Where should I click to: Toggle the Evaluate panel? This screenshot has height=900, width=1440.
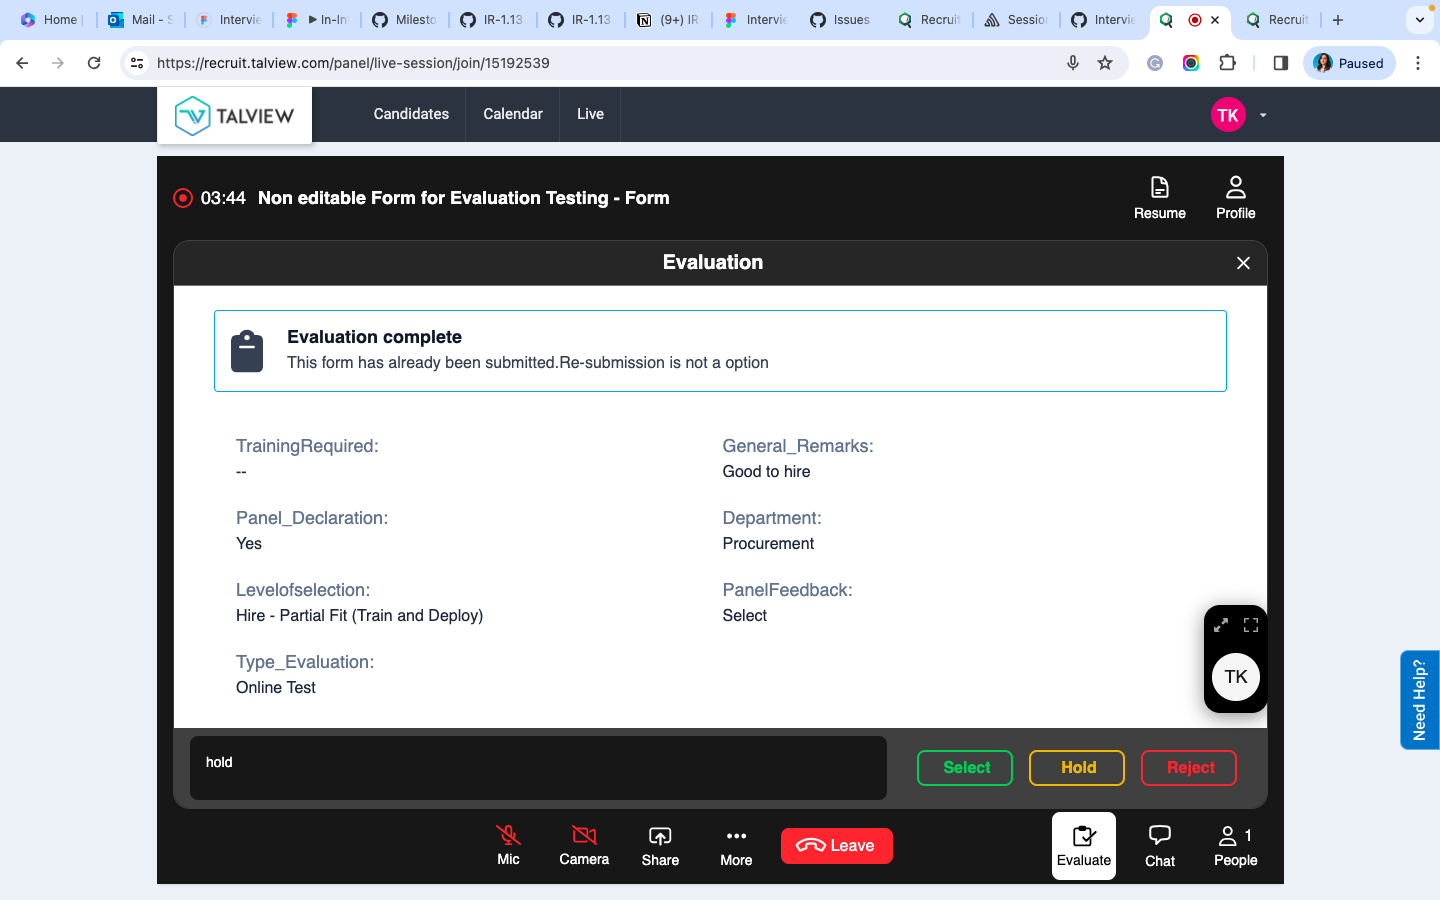pos(1084,846)
